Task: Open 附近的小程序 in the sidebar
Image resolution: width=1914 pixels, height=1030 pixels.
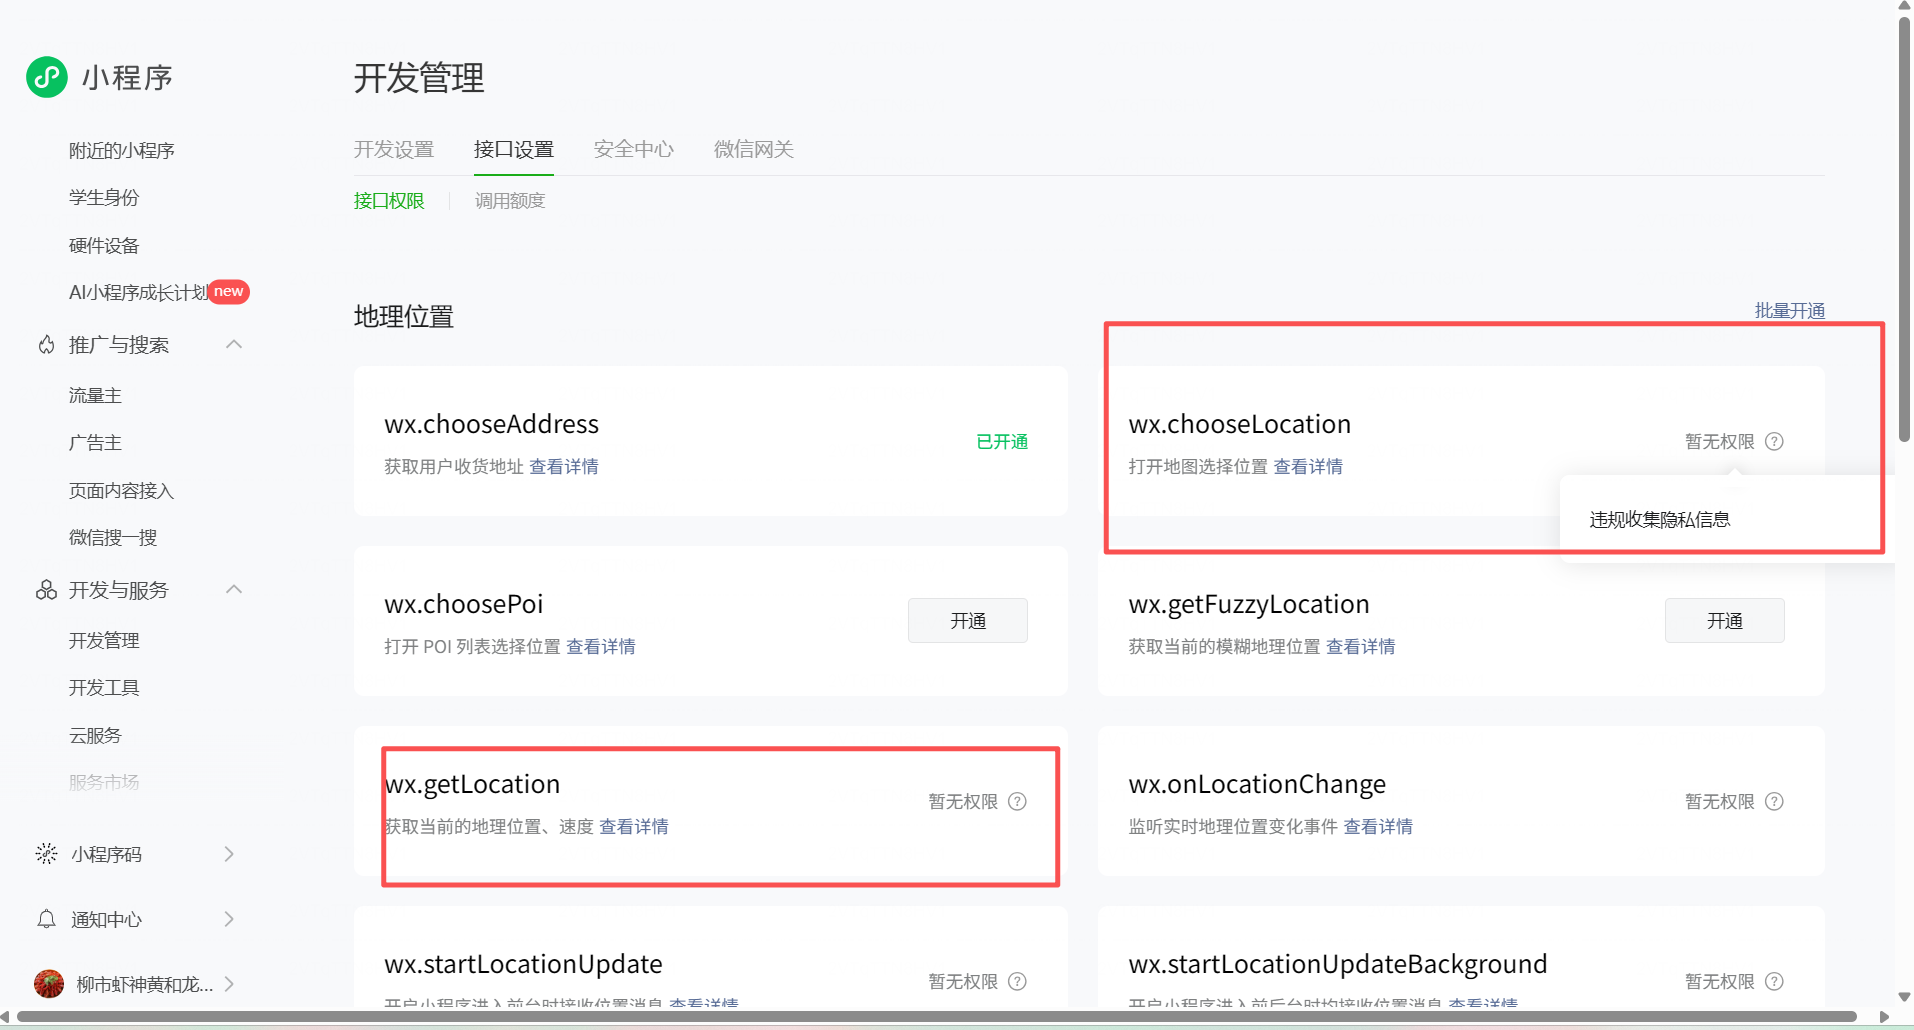Action: 122,150
